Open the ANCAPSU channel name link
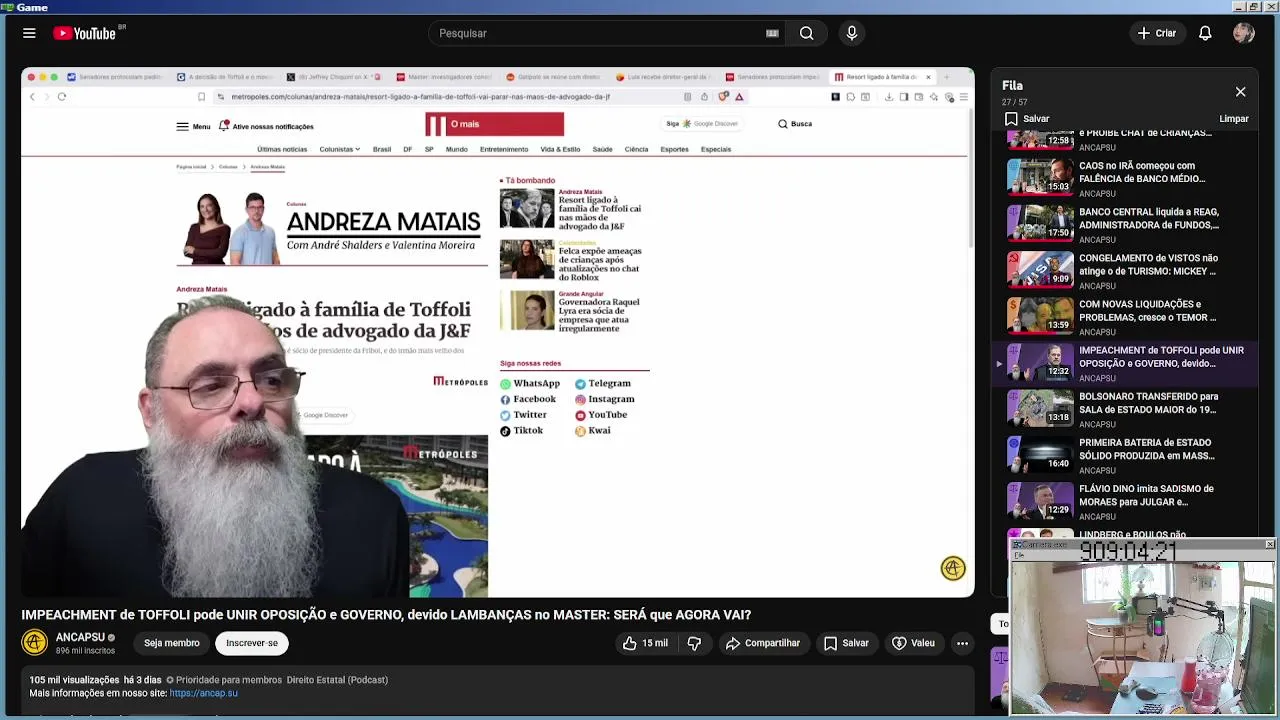 click(x=80, y=637)
